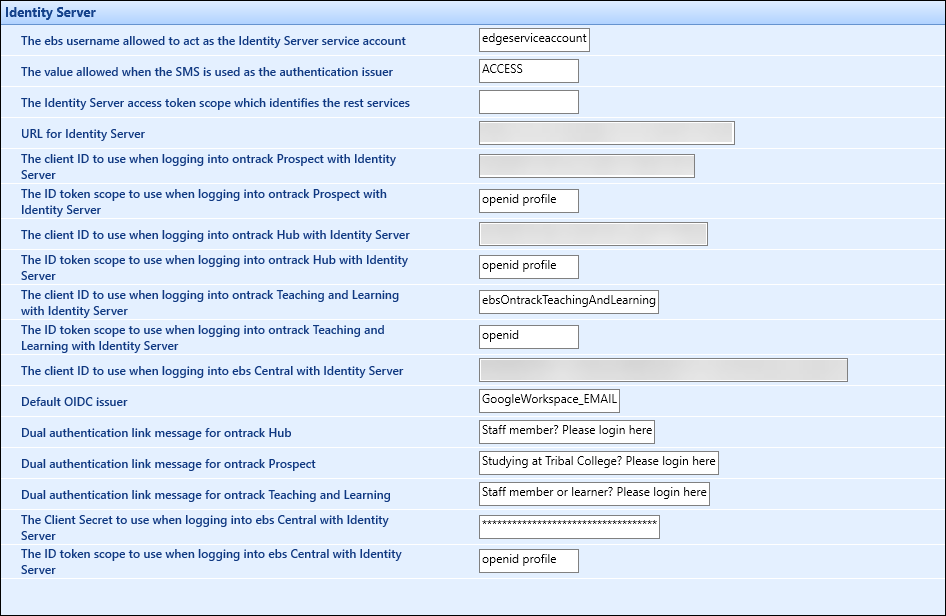Edit the ontrack Prospect ID token scope field
The image size is (946, 616).
point(528,201)
